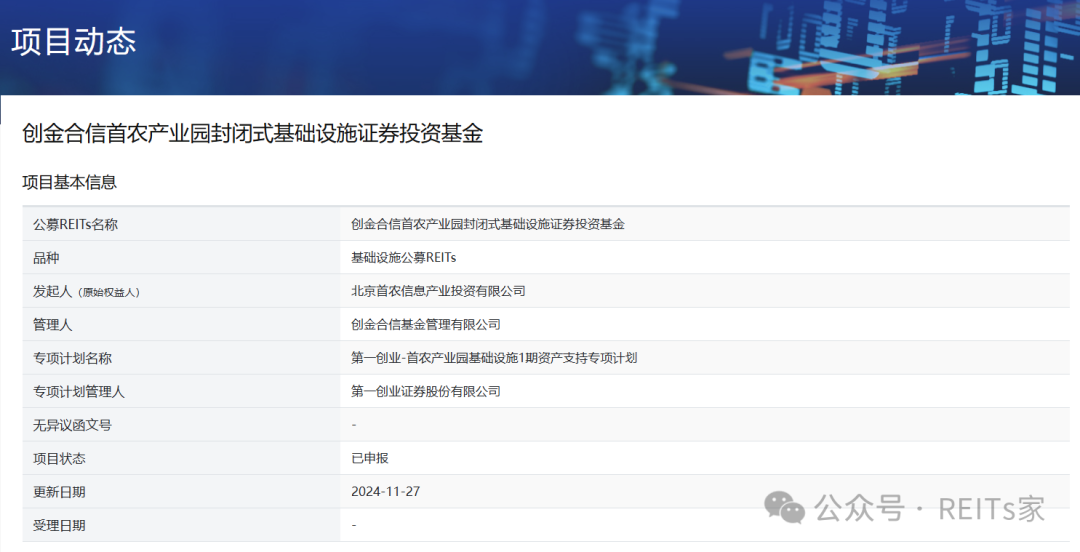Select the 管理人 row label
Screen dimensions: 1080x552
click(x=52, y=325)
